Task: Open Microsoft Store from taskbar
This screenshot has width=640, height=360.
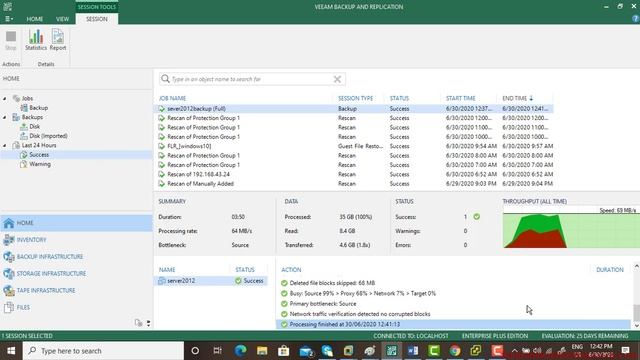Action: 283,351
